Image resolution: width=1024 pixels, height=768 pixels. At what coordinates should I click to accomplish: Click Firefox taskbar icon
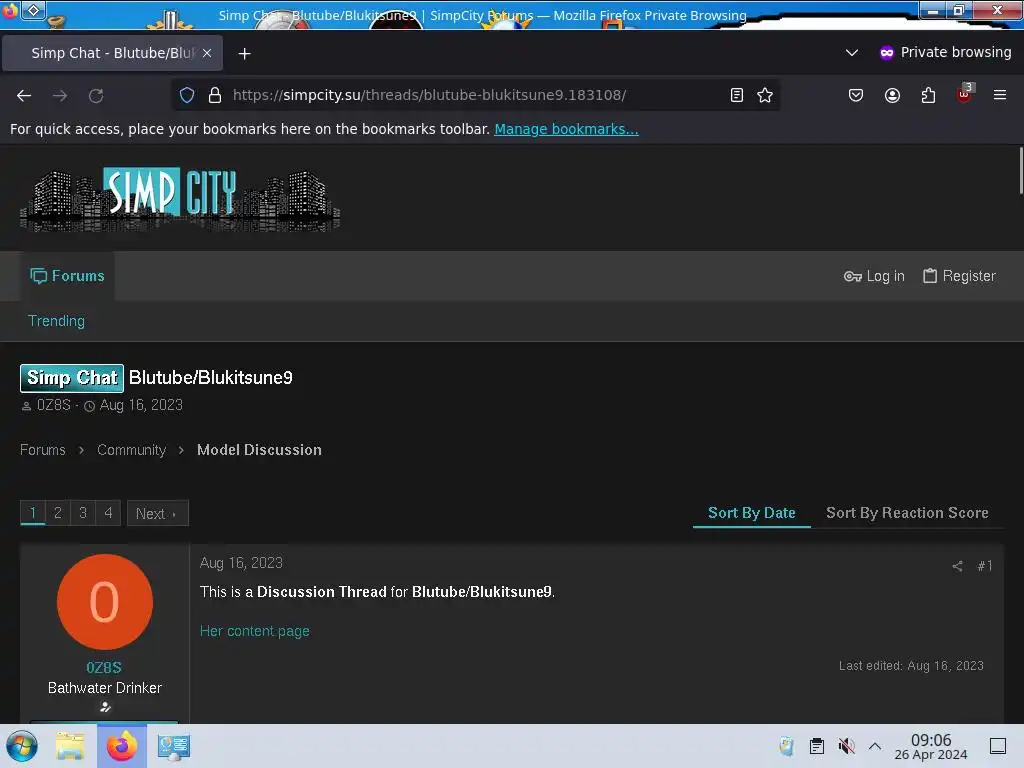tap(121, 746)
